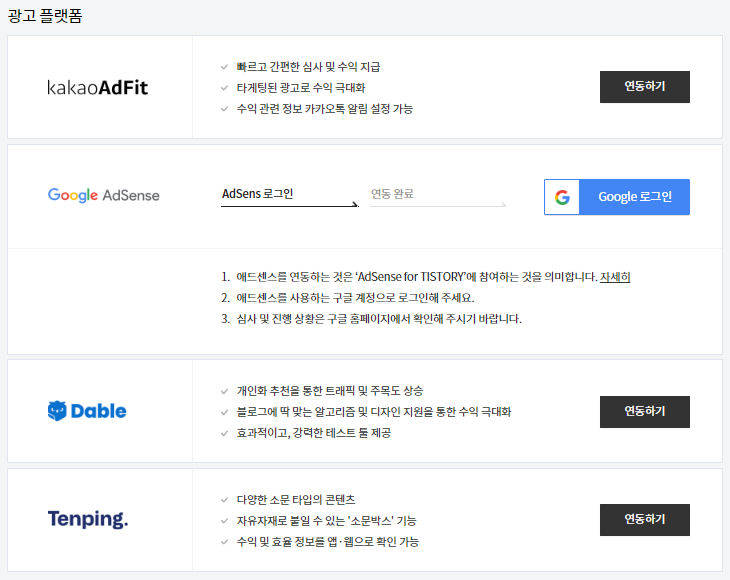Click text 수익 관련 정보 카카오톡 알림 설정 가능
This screenshot has height=580, width=730.
pyautogui.click(x=324, y=109)
